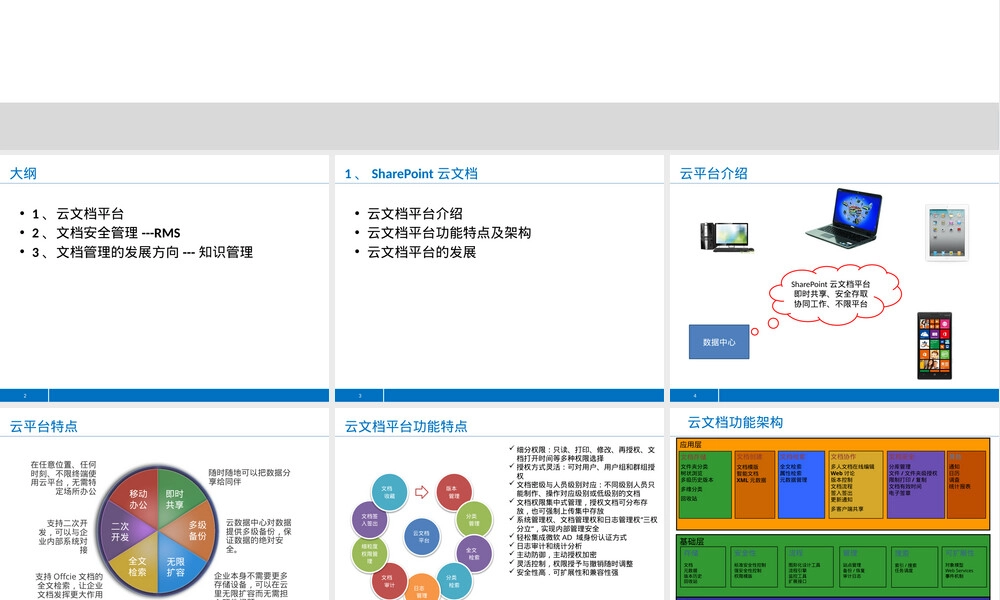Click the slide number 4 in the footer
Image resolution: width=1000 pixels, height=600 pixels.
695,396
